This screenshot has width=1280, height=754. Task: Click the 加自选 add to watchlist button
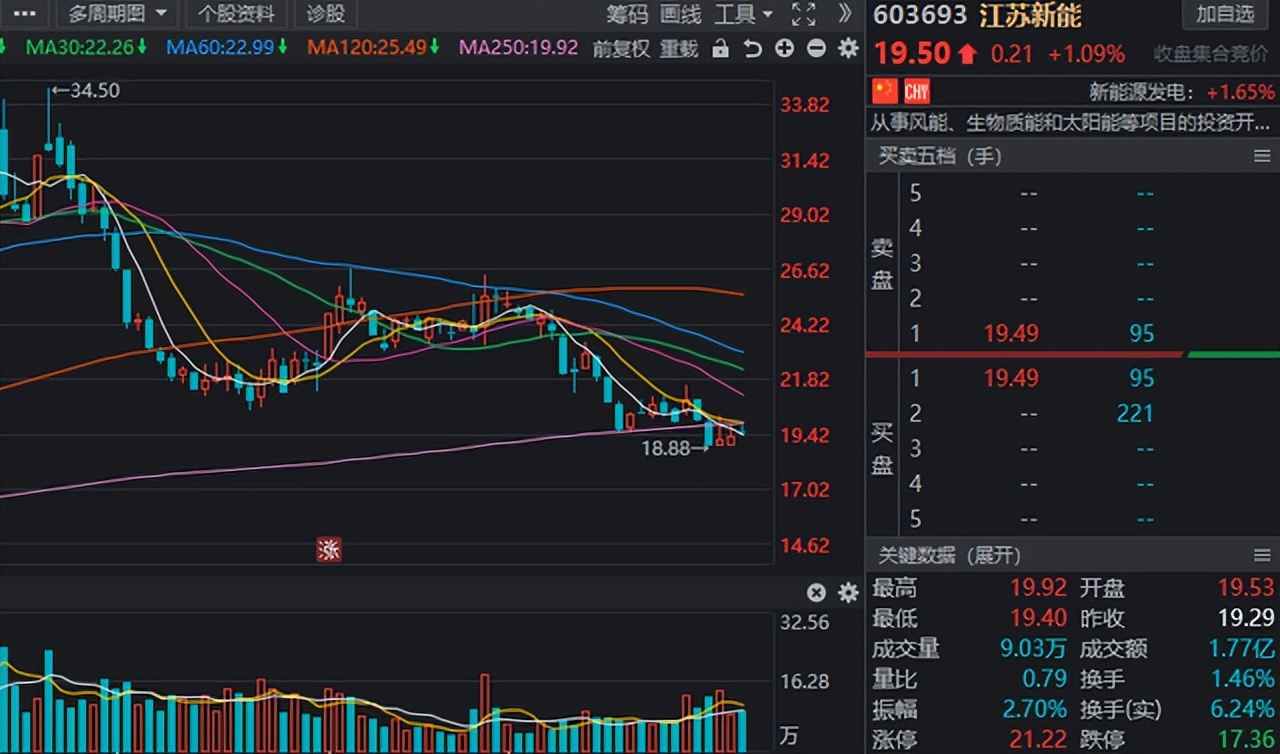pos(1225,14)
